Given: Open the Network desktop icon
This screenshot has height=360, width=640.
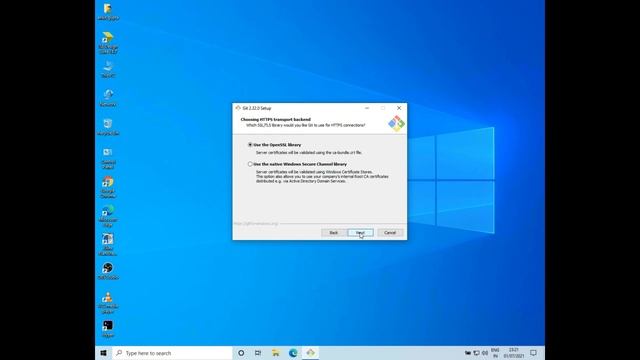Looking at the screenshot, I should pos(108,98).
